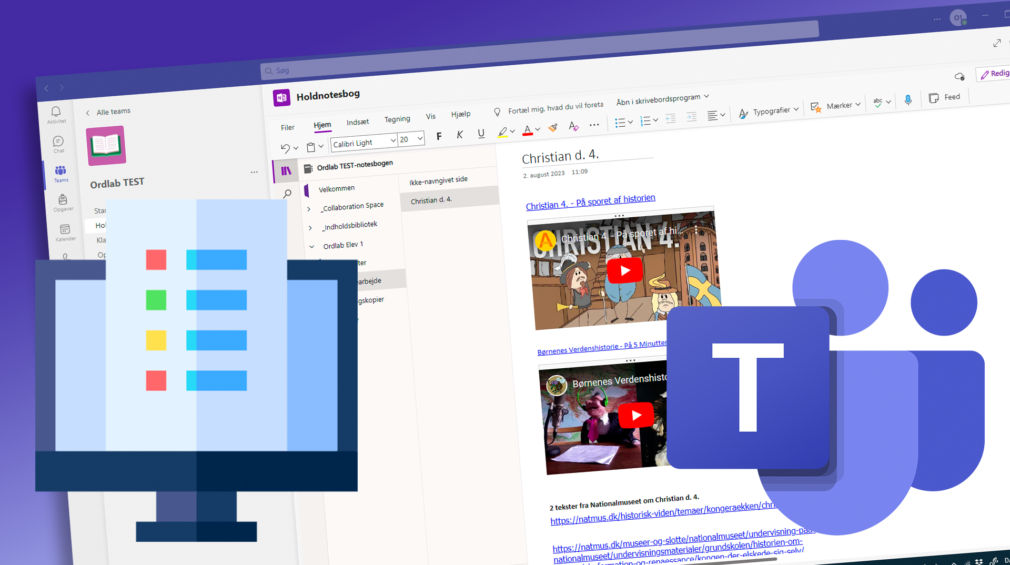Screen dimensions: 1010x565
Task: Clear formatting with eraser A icon
Action: pyautogui.click(x=573, y=126)
